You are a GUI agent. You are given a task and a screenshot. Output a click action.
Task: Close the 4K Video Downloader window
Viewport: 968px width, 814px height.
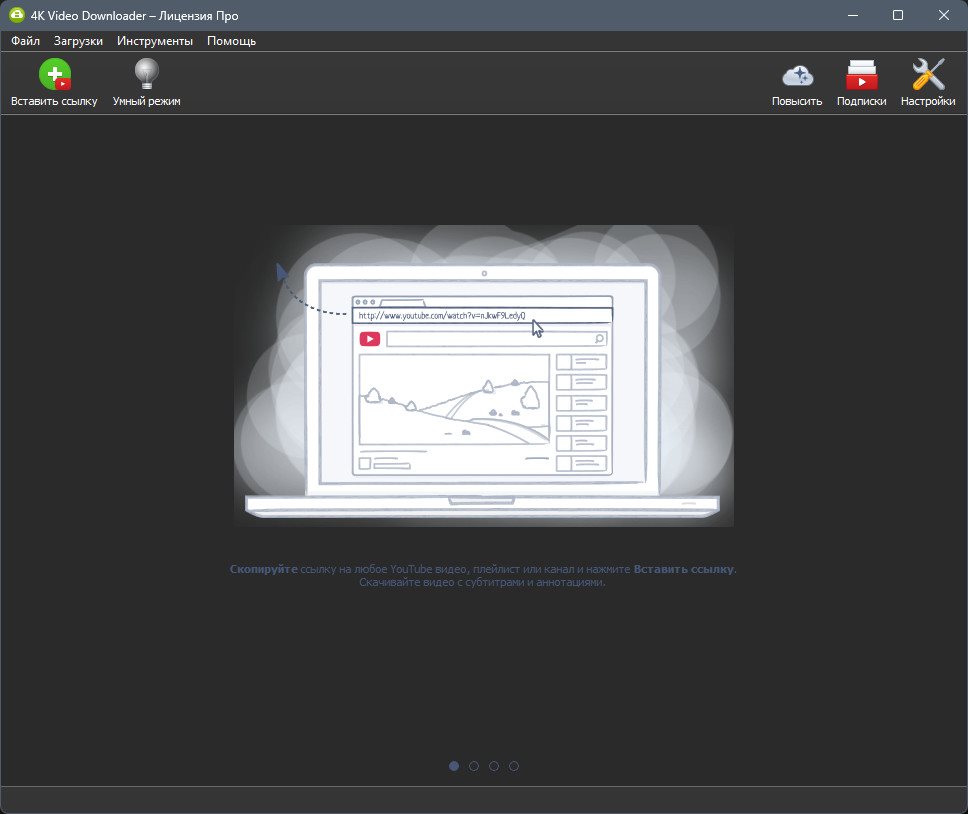944,15
